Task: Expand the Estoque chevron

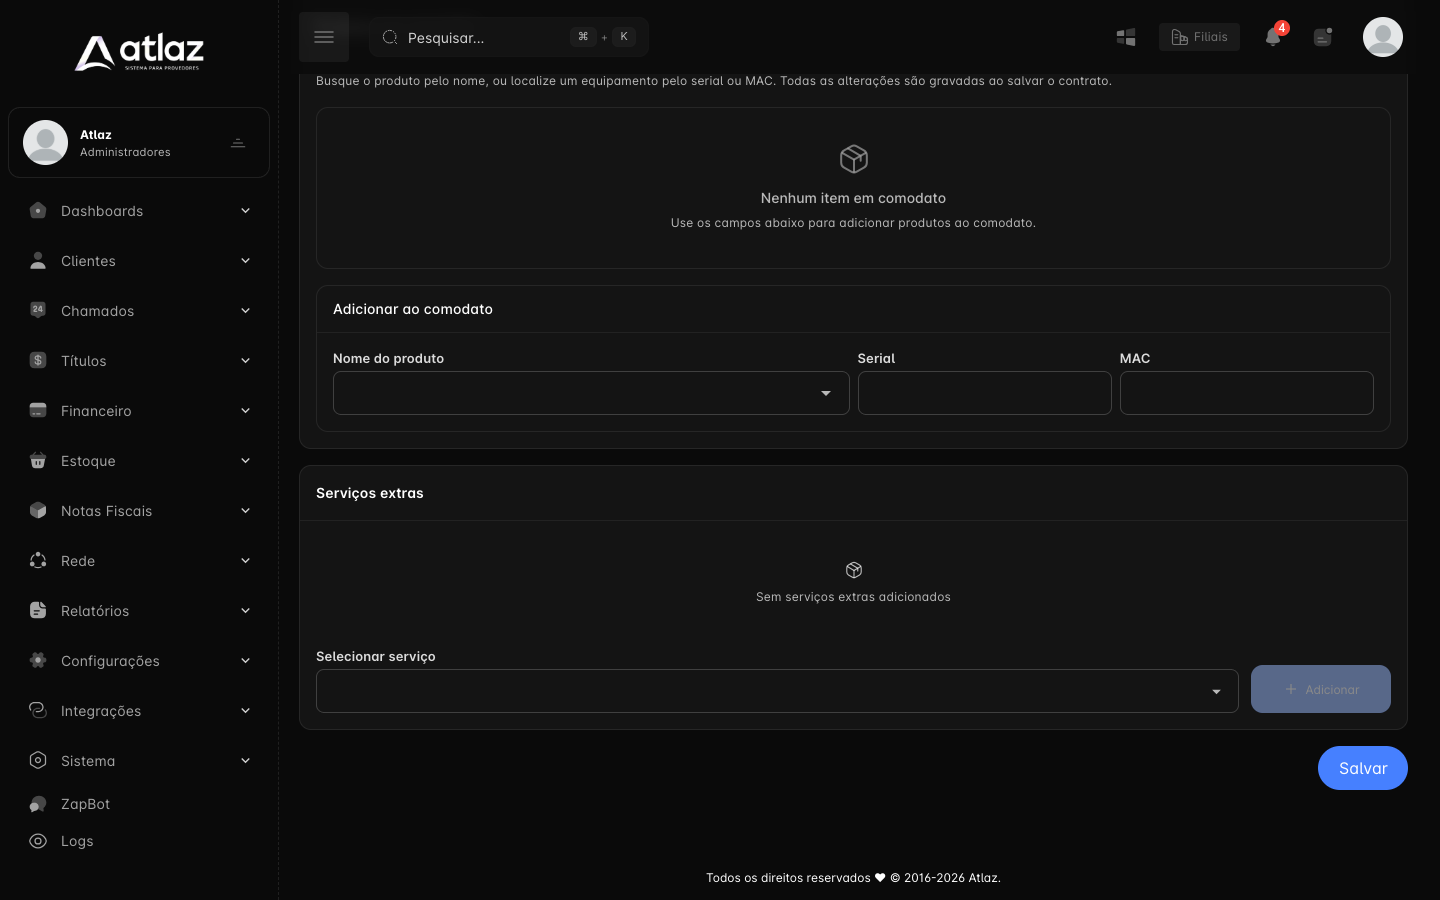Action: click(245, 460)
